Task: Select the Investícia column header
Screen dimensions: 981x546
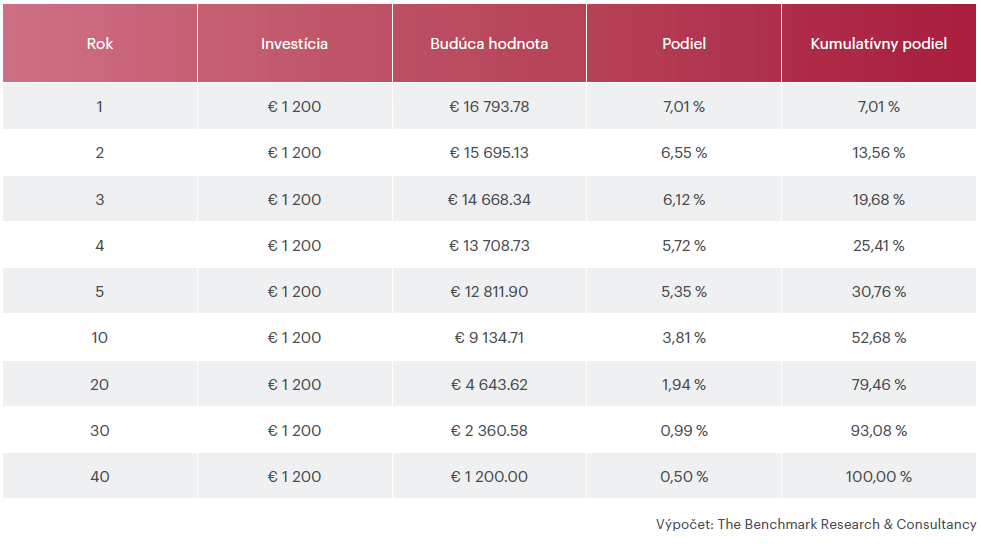Action: point(294,44)
